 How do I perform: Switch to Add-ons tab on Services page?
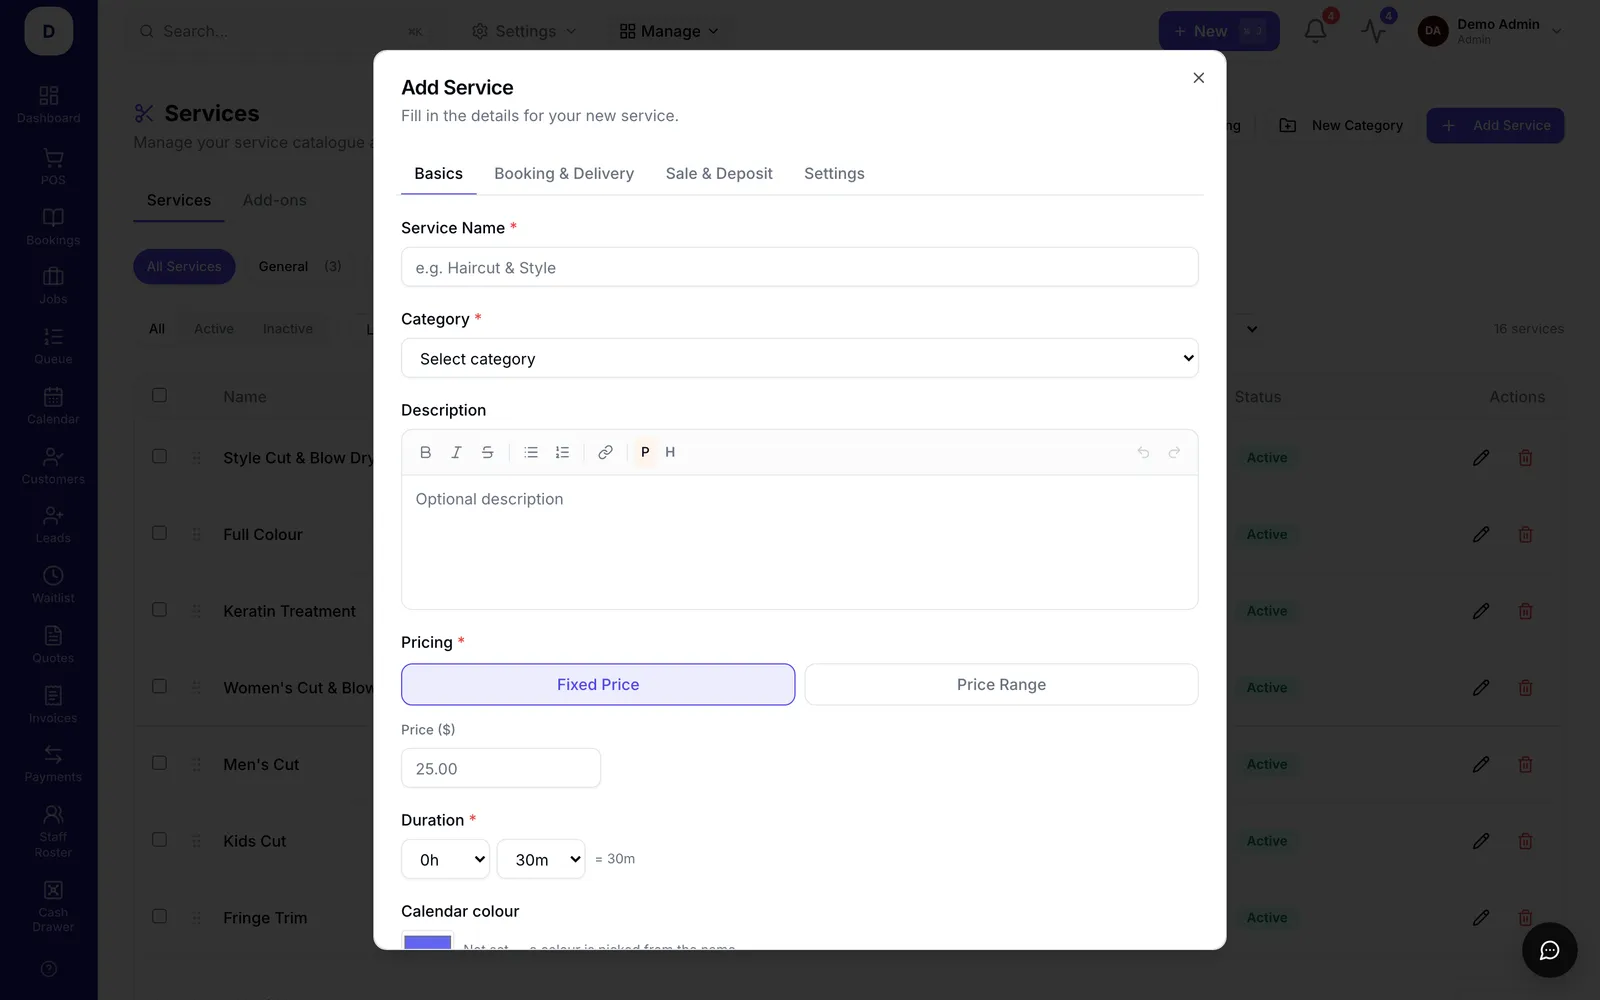275,200
